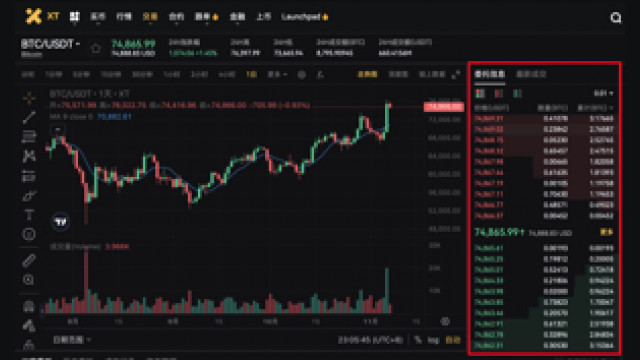Select the trend line drawing tool
This screenshot has height=360, width=640.
[29, 118]
